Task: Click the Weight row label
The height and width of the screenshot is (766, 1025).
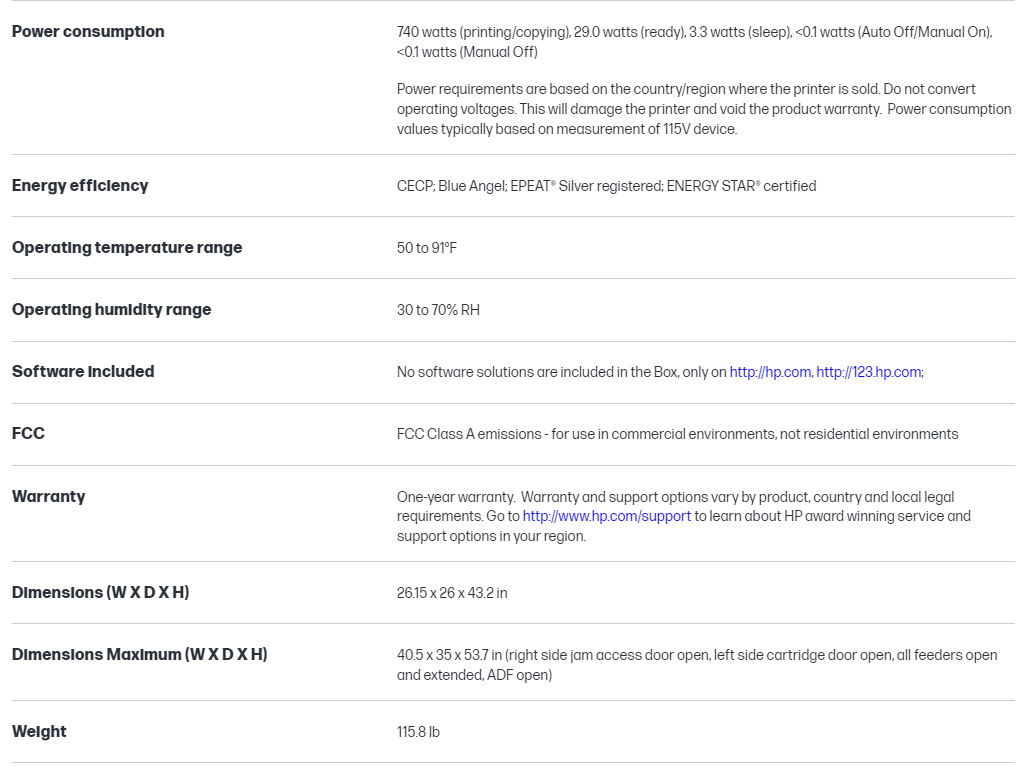Action: 39,731
